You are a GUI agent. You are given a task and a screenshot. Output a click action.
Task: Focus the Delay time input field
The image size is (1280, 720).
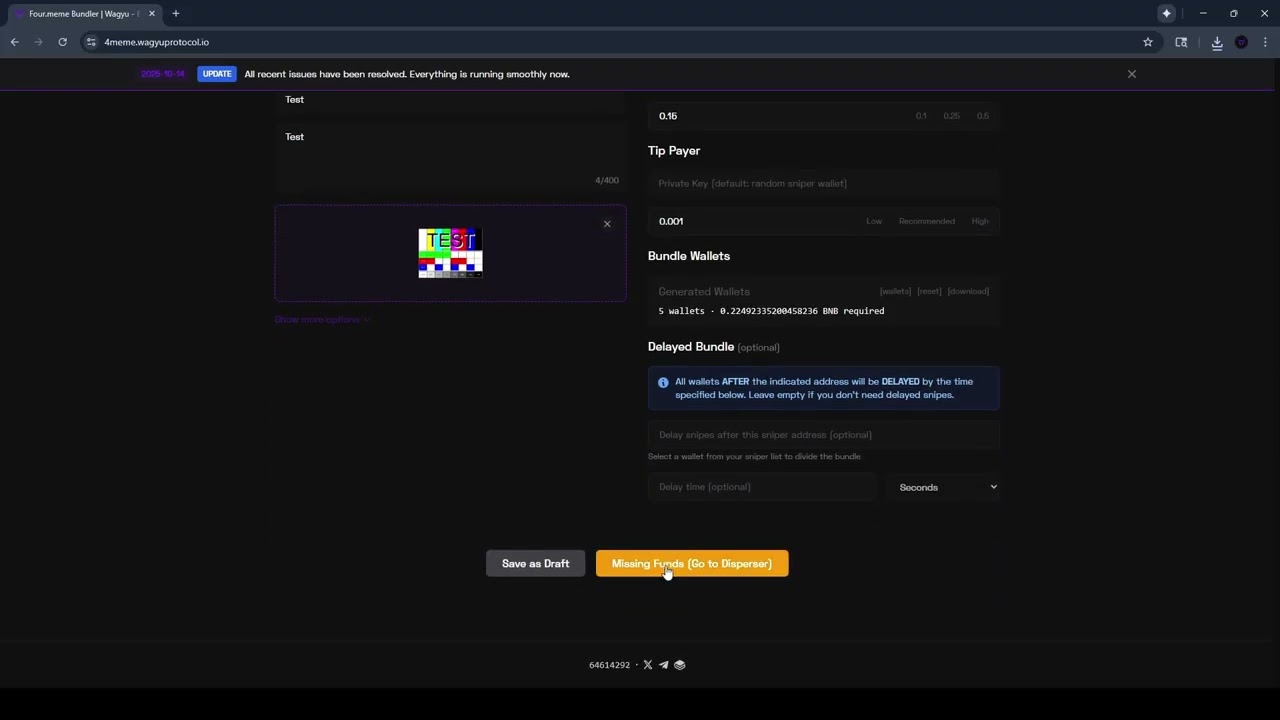pos(763,487)
